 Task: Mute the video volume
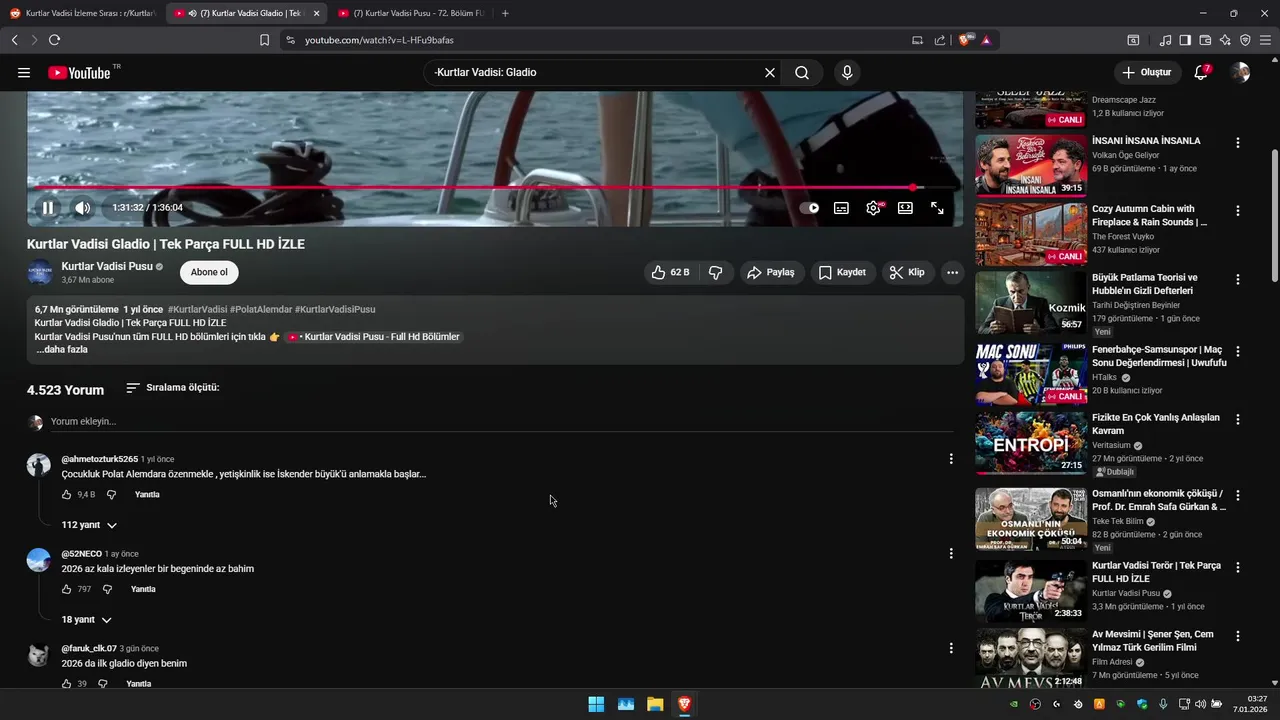[x=83, y=208]
